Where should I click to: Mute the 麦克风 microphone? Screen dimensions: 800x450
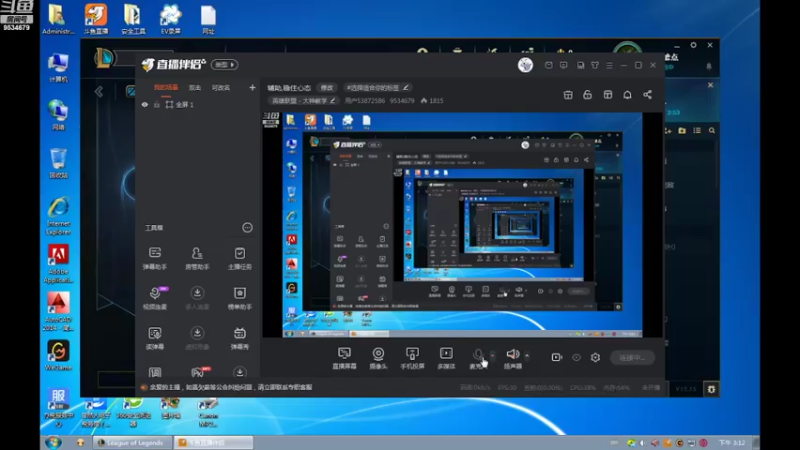click(478, 358)
